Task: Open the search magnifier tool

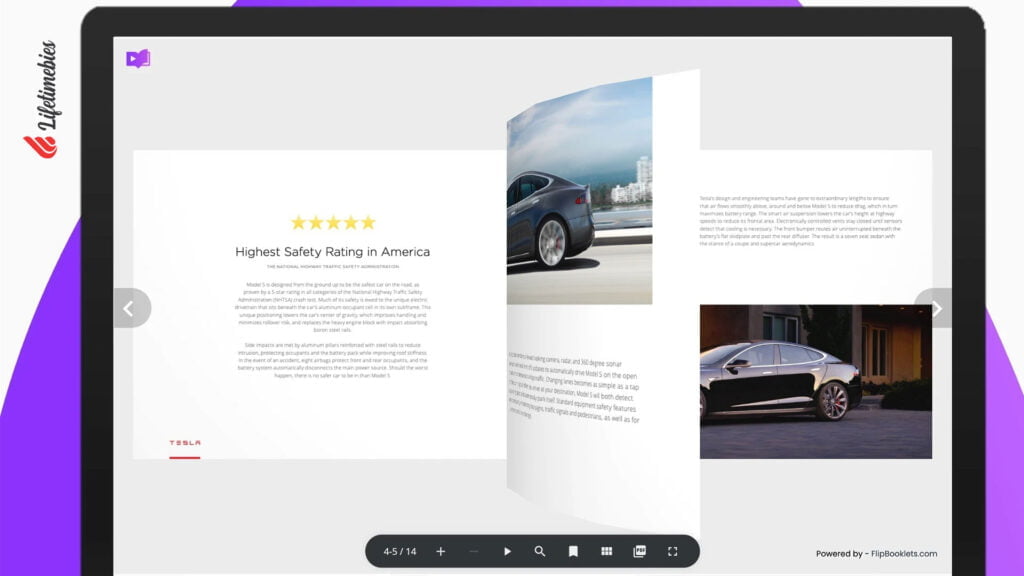Action: 539,551
